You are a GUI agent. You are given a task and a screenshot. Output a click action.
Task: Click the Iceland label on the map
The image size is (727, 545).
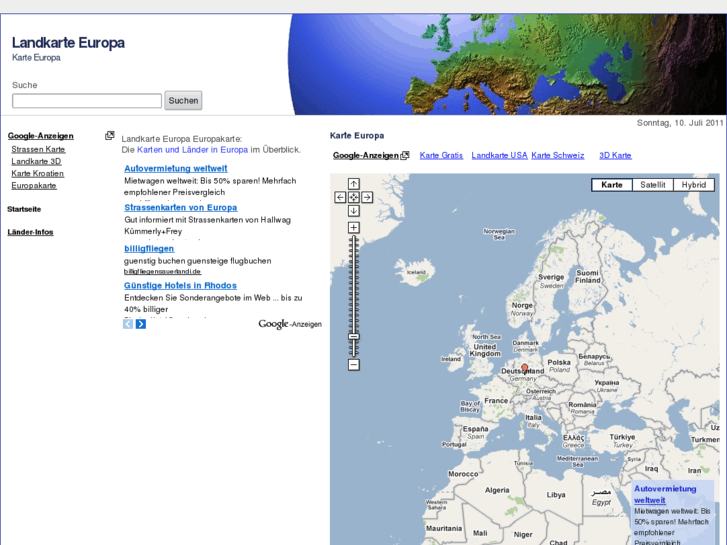(x=416, y=272)
